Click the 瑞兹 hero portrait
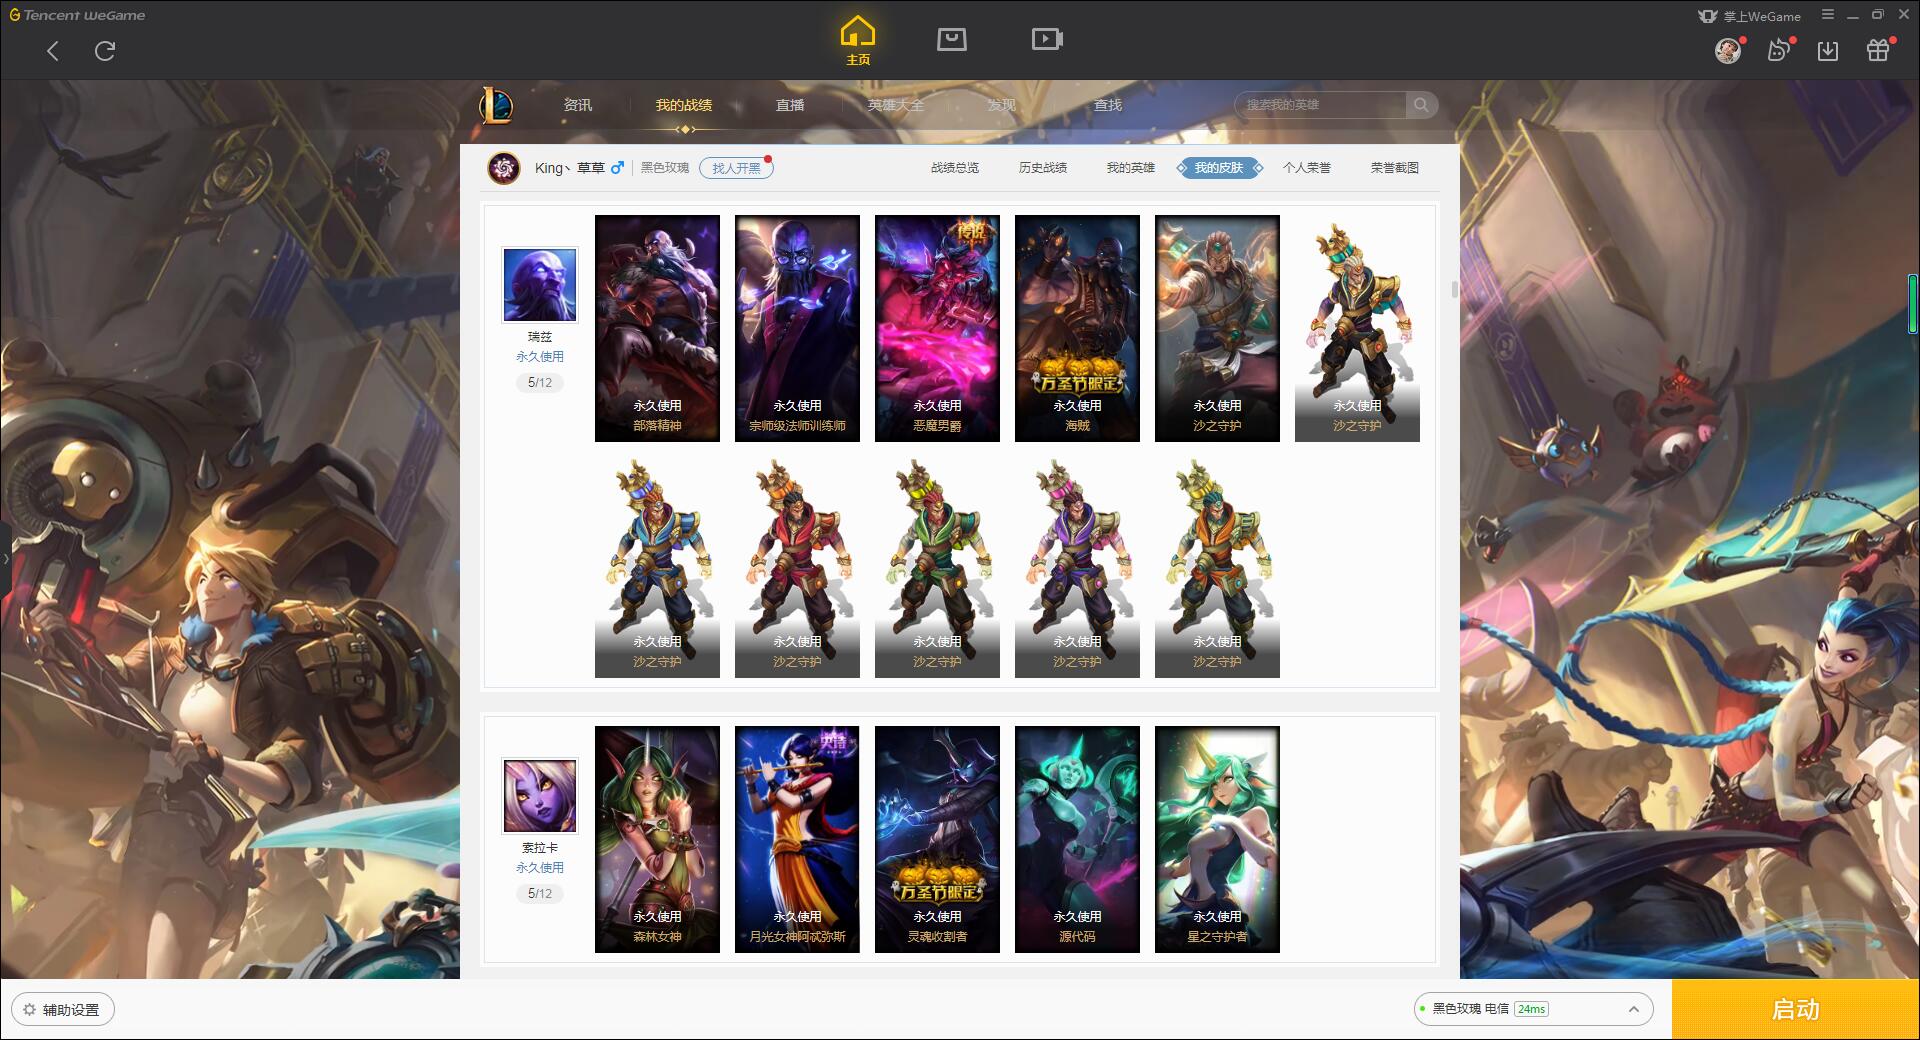1920x1040 pixels. (x=540, y=285)
